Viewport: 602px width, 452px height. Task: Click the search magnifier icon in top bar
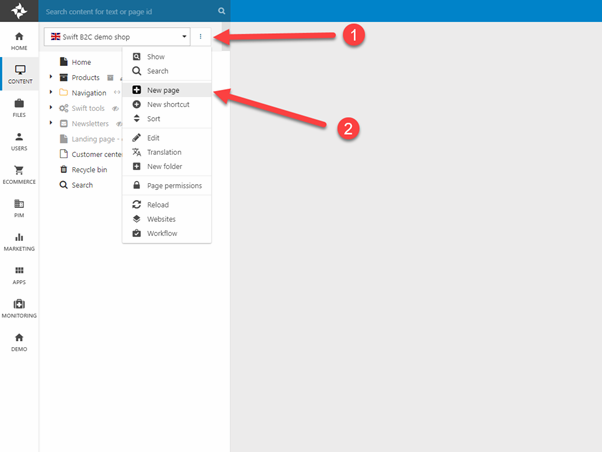click(x=222, y=11)
